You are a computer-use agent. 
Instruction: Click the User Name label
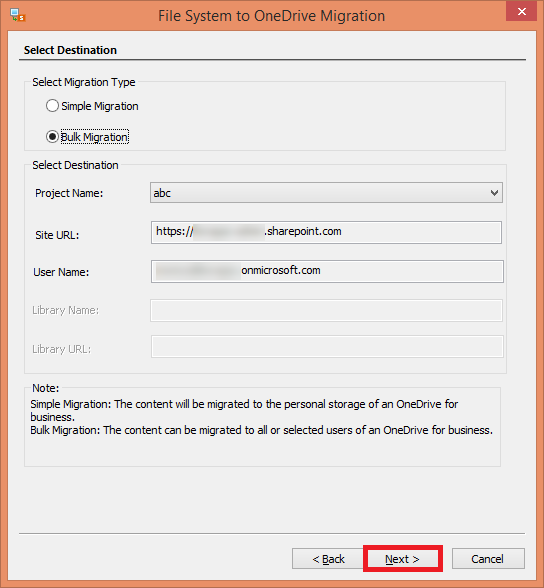coord(61,272)
